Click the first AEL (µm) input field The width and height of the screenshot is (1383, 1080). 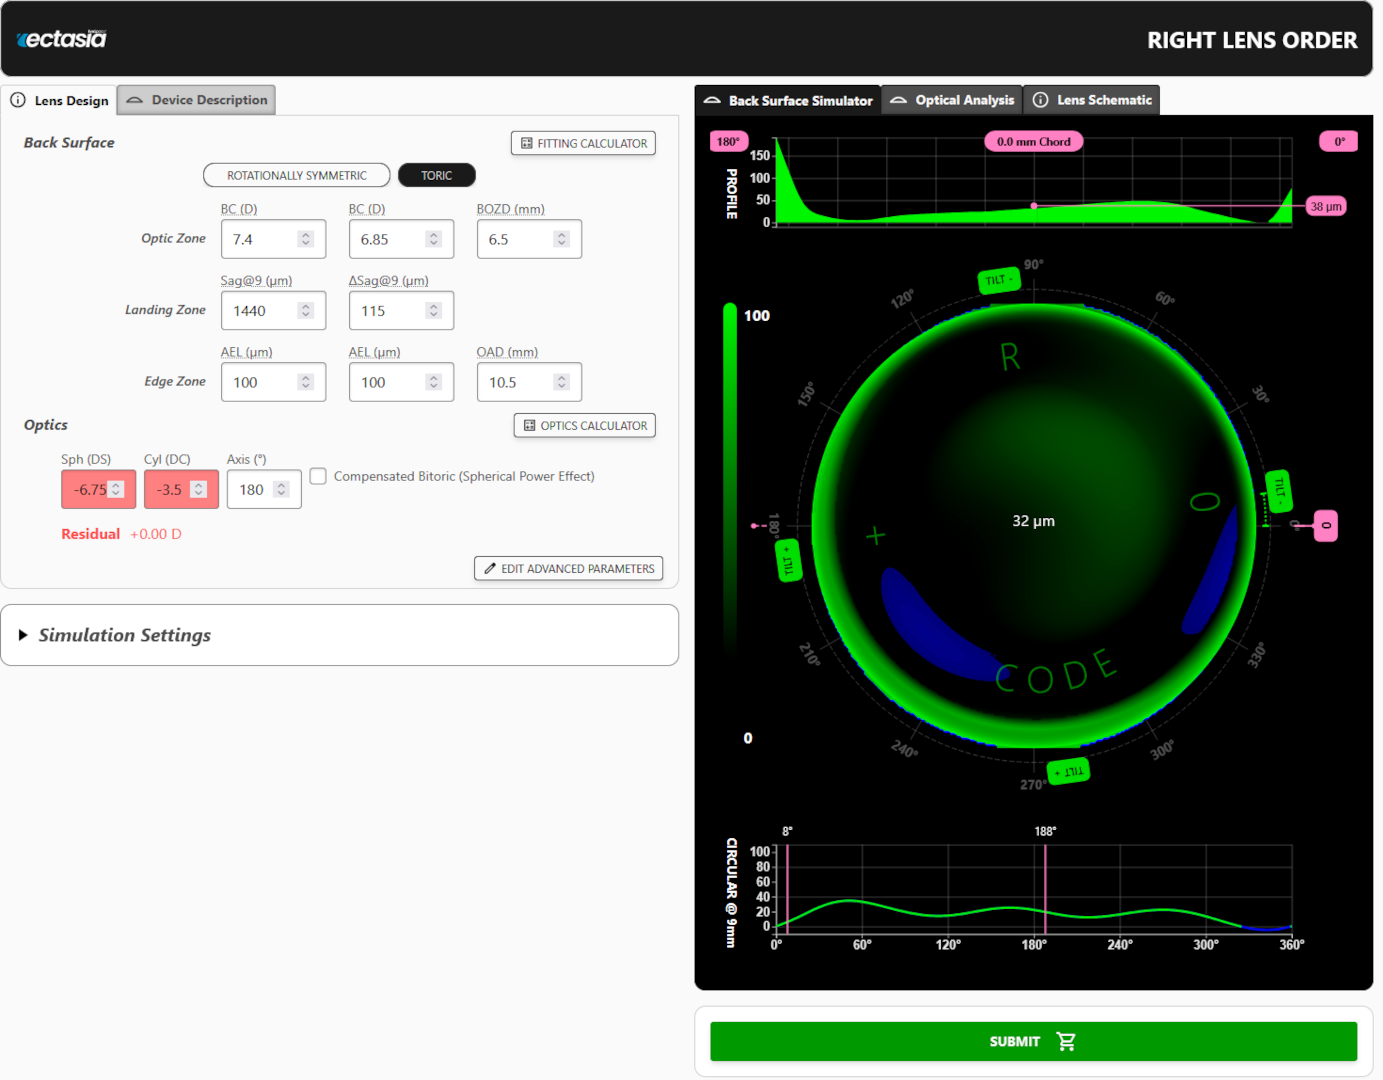[x=273, y=382]
